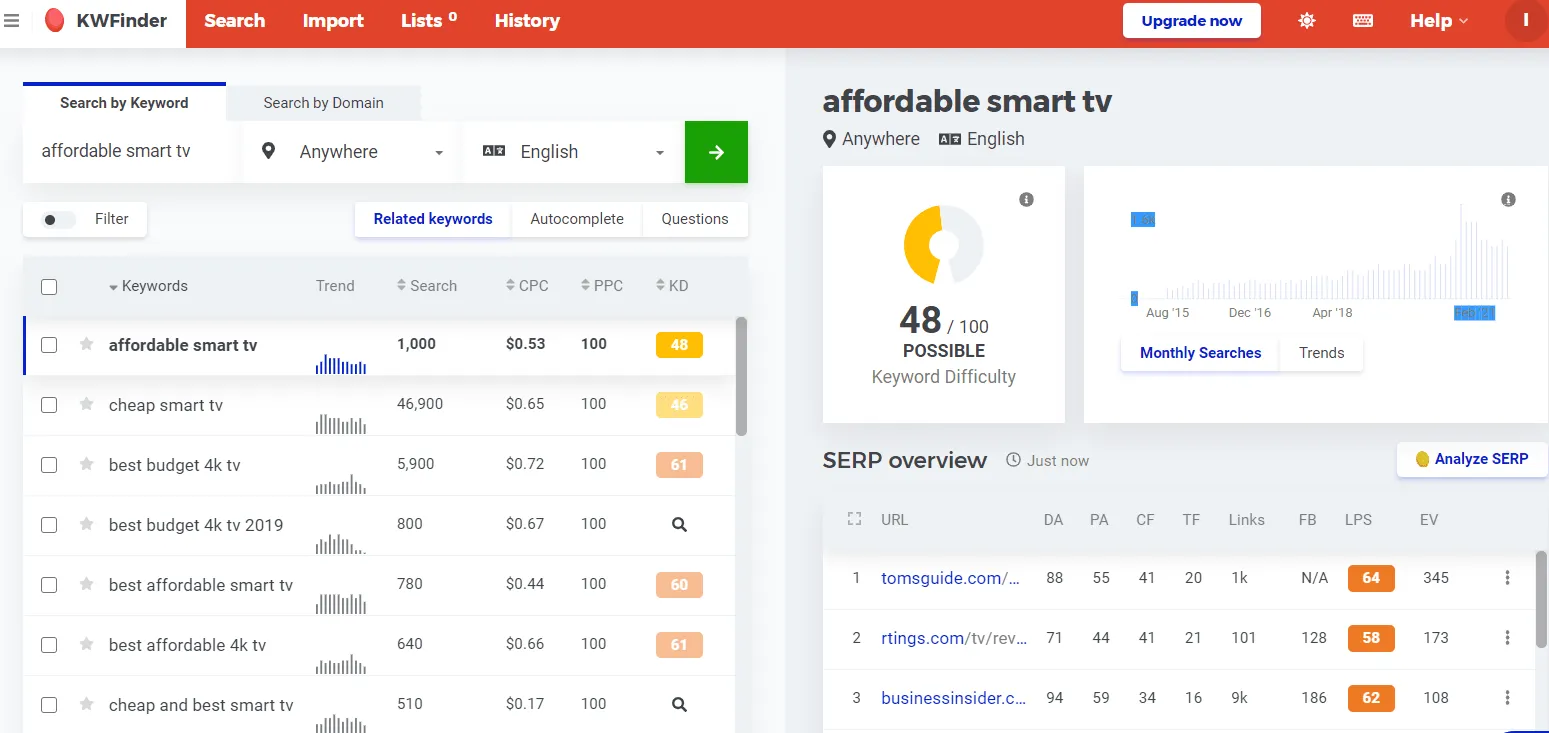This screenshot has height=733, width=1549.
Task: Toggle the Filter switch on
Action: coord(59,220)
